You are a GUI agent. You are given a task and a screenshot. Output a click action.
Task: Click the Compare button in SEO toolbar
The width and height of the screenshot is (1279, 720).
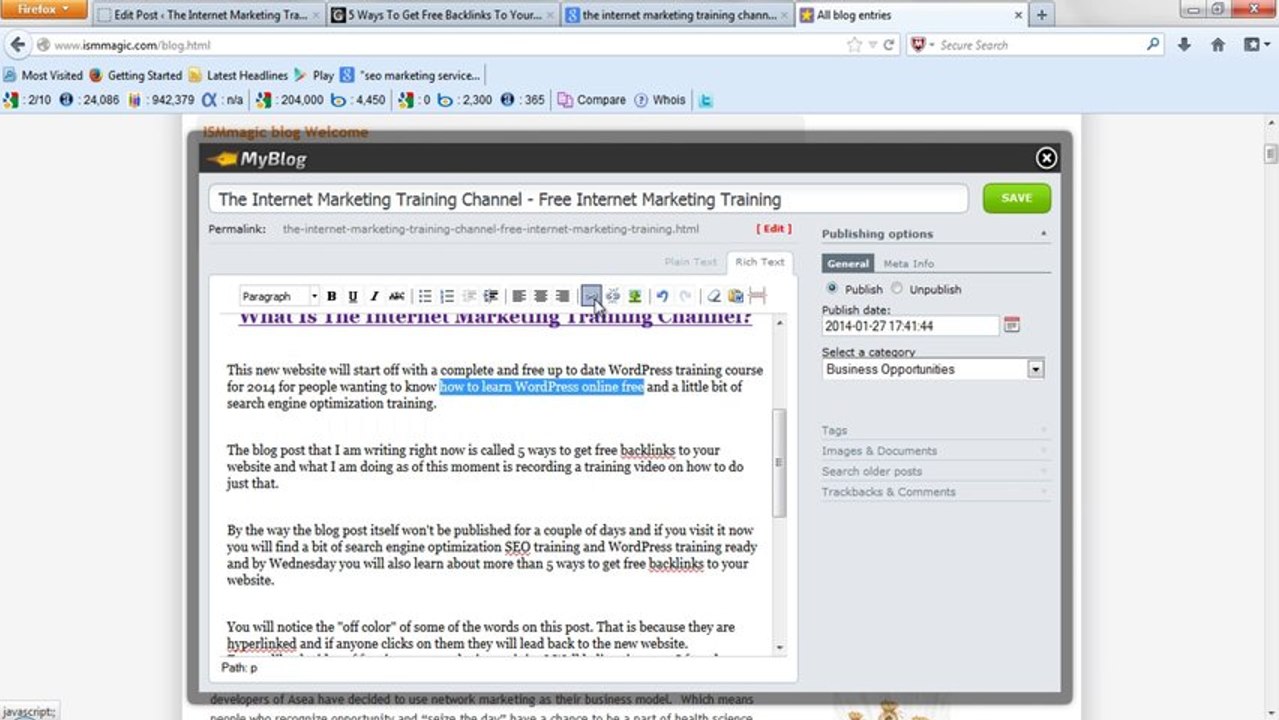click(x=591, y=100)
